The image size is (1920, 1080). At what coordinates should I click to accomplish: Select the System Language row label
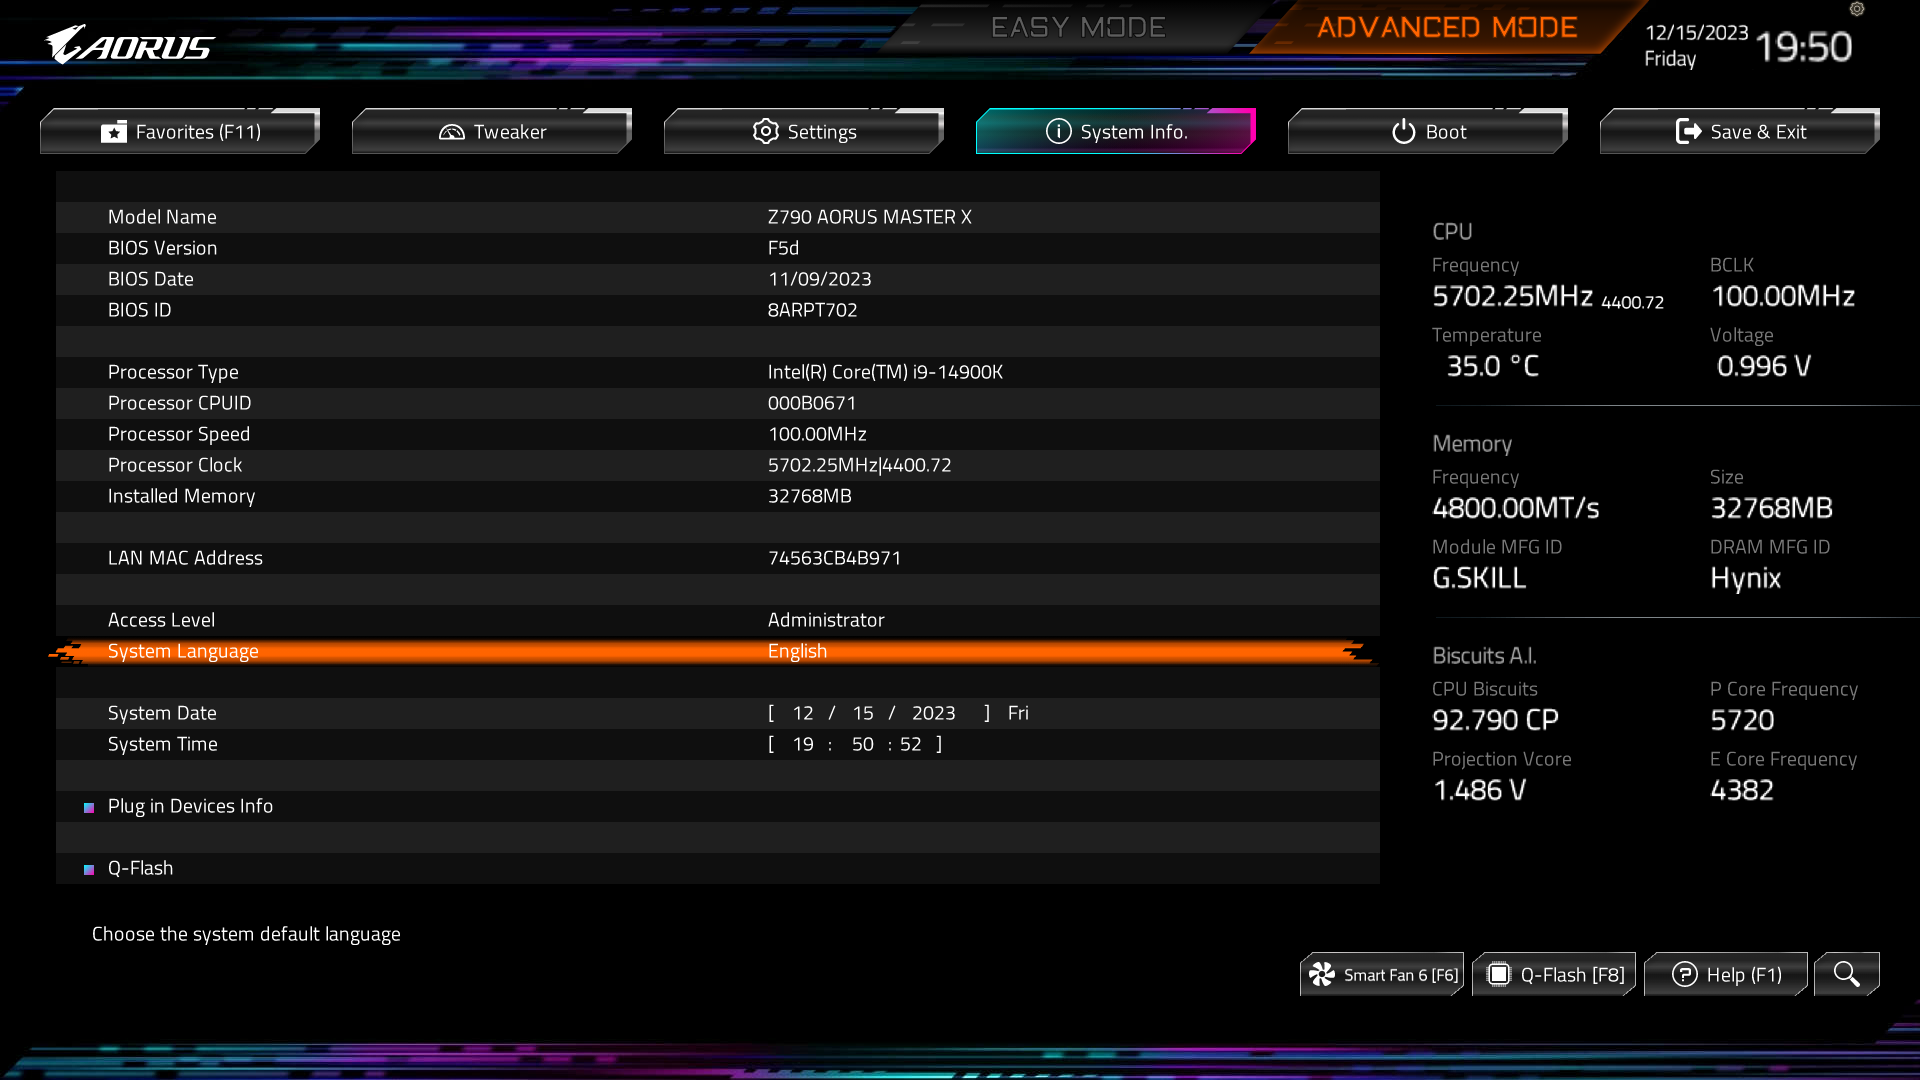[183, 651]
